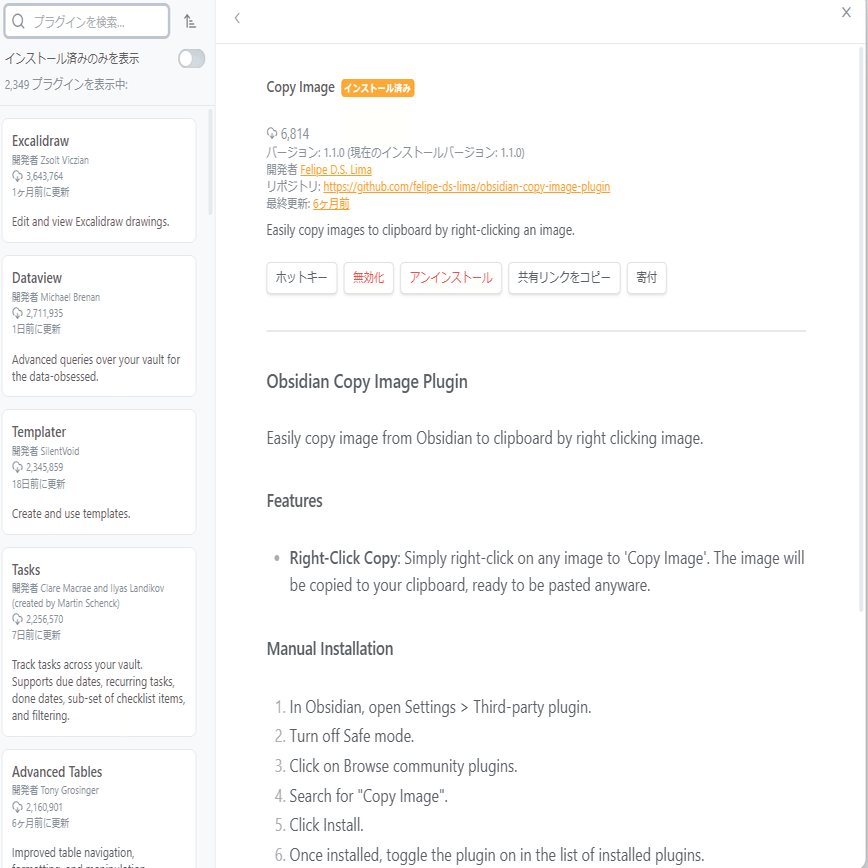Click the インストール済み badge
This screenshot has height=868, width=868.
(x=378, y=88)
